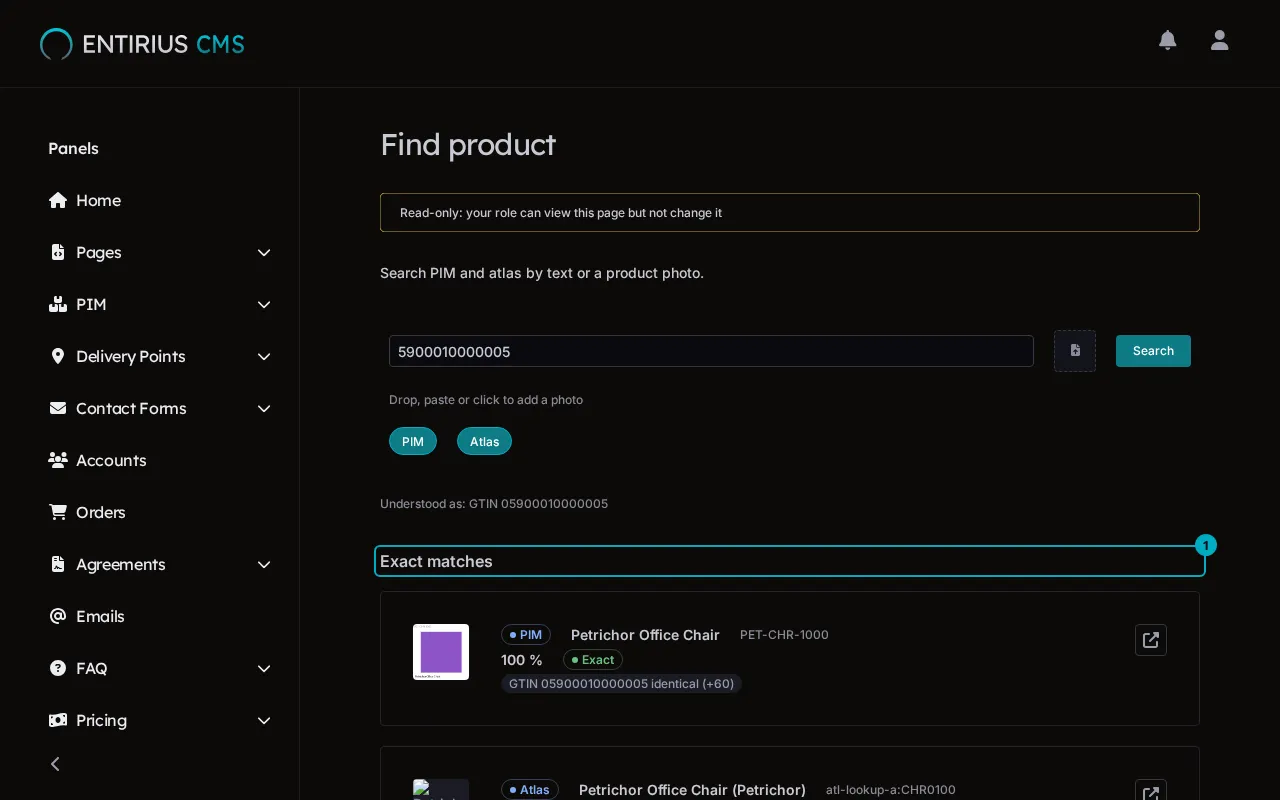This screenshot has height=800, width=1280.
Task: Expand the Pages submenu chevron
Action: tap(264, 252)
